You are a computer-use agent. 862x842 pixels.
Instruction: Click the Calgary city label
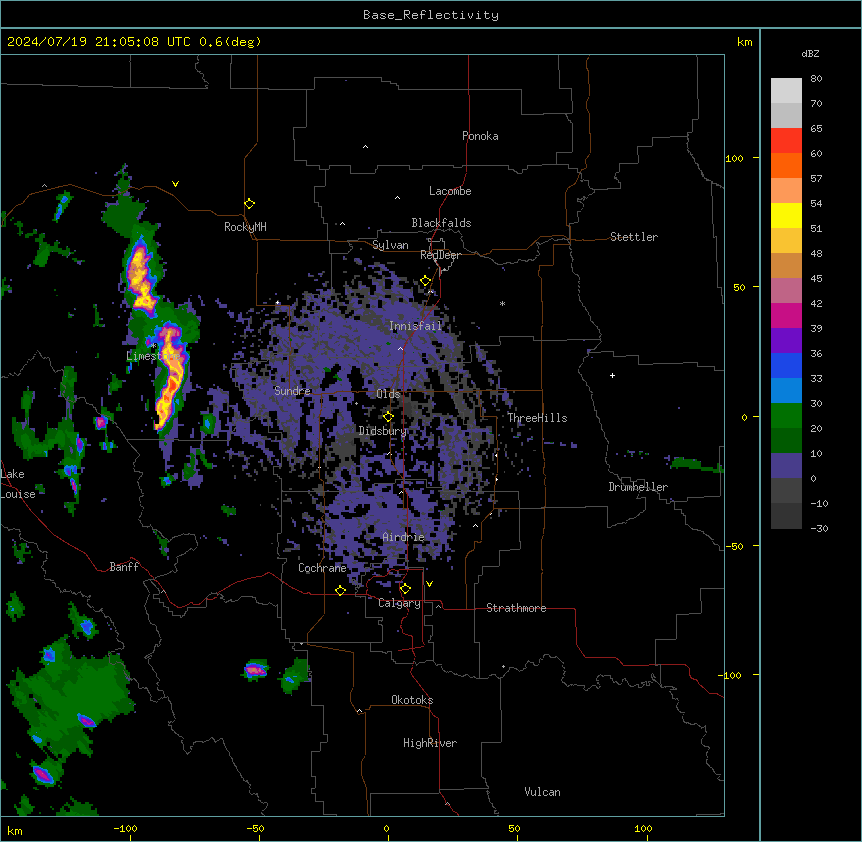[x=399, y=603]
